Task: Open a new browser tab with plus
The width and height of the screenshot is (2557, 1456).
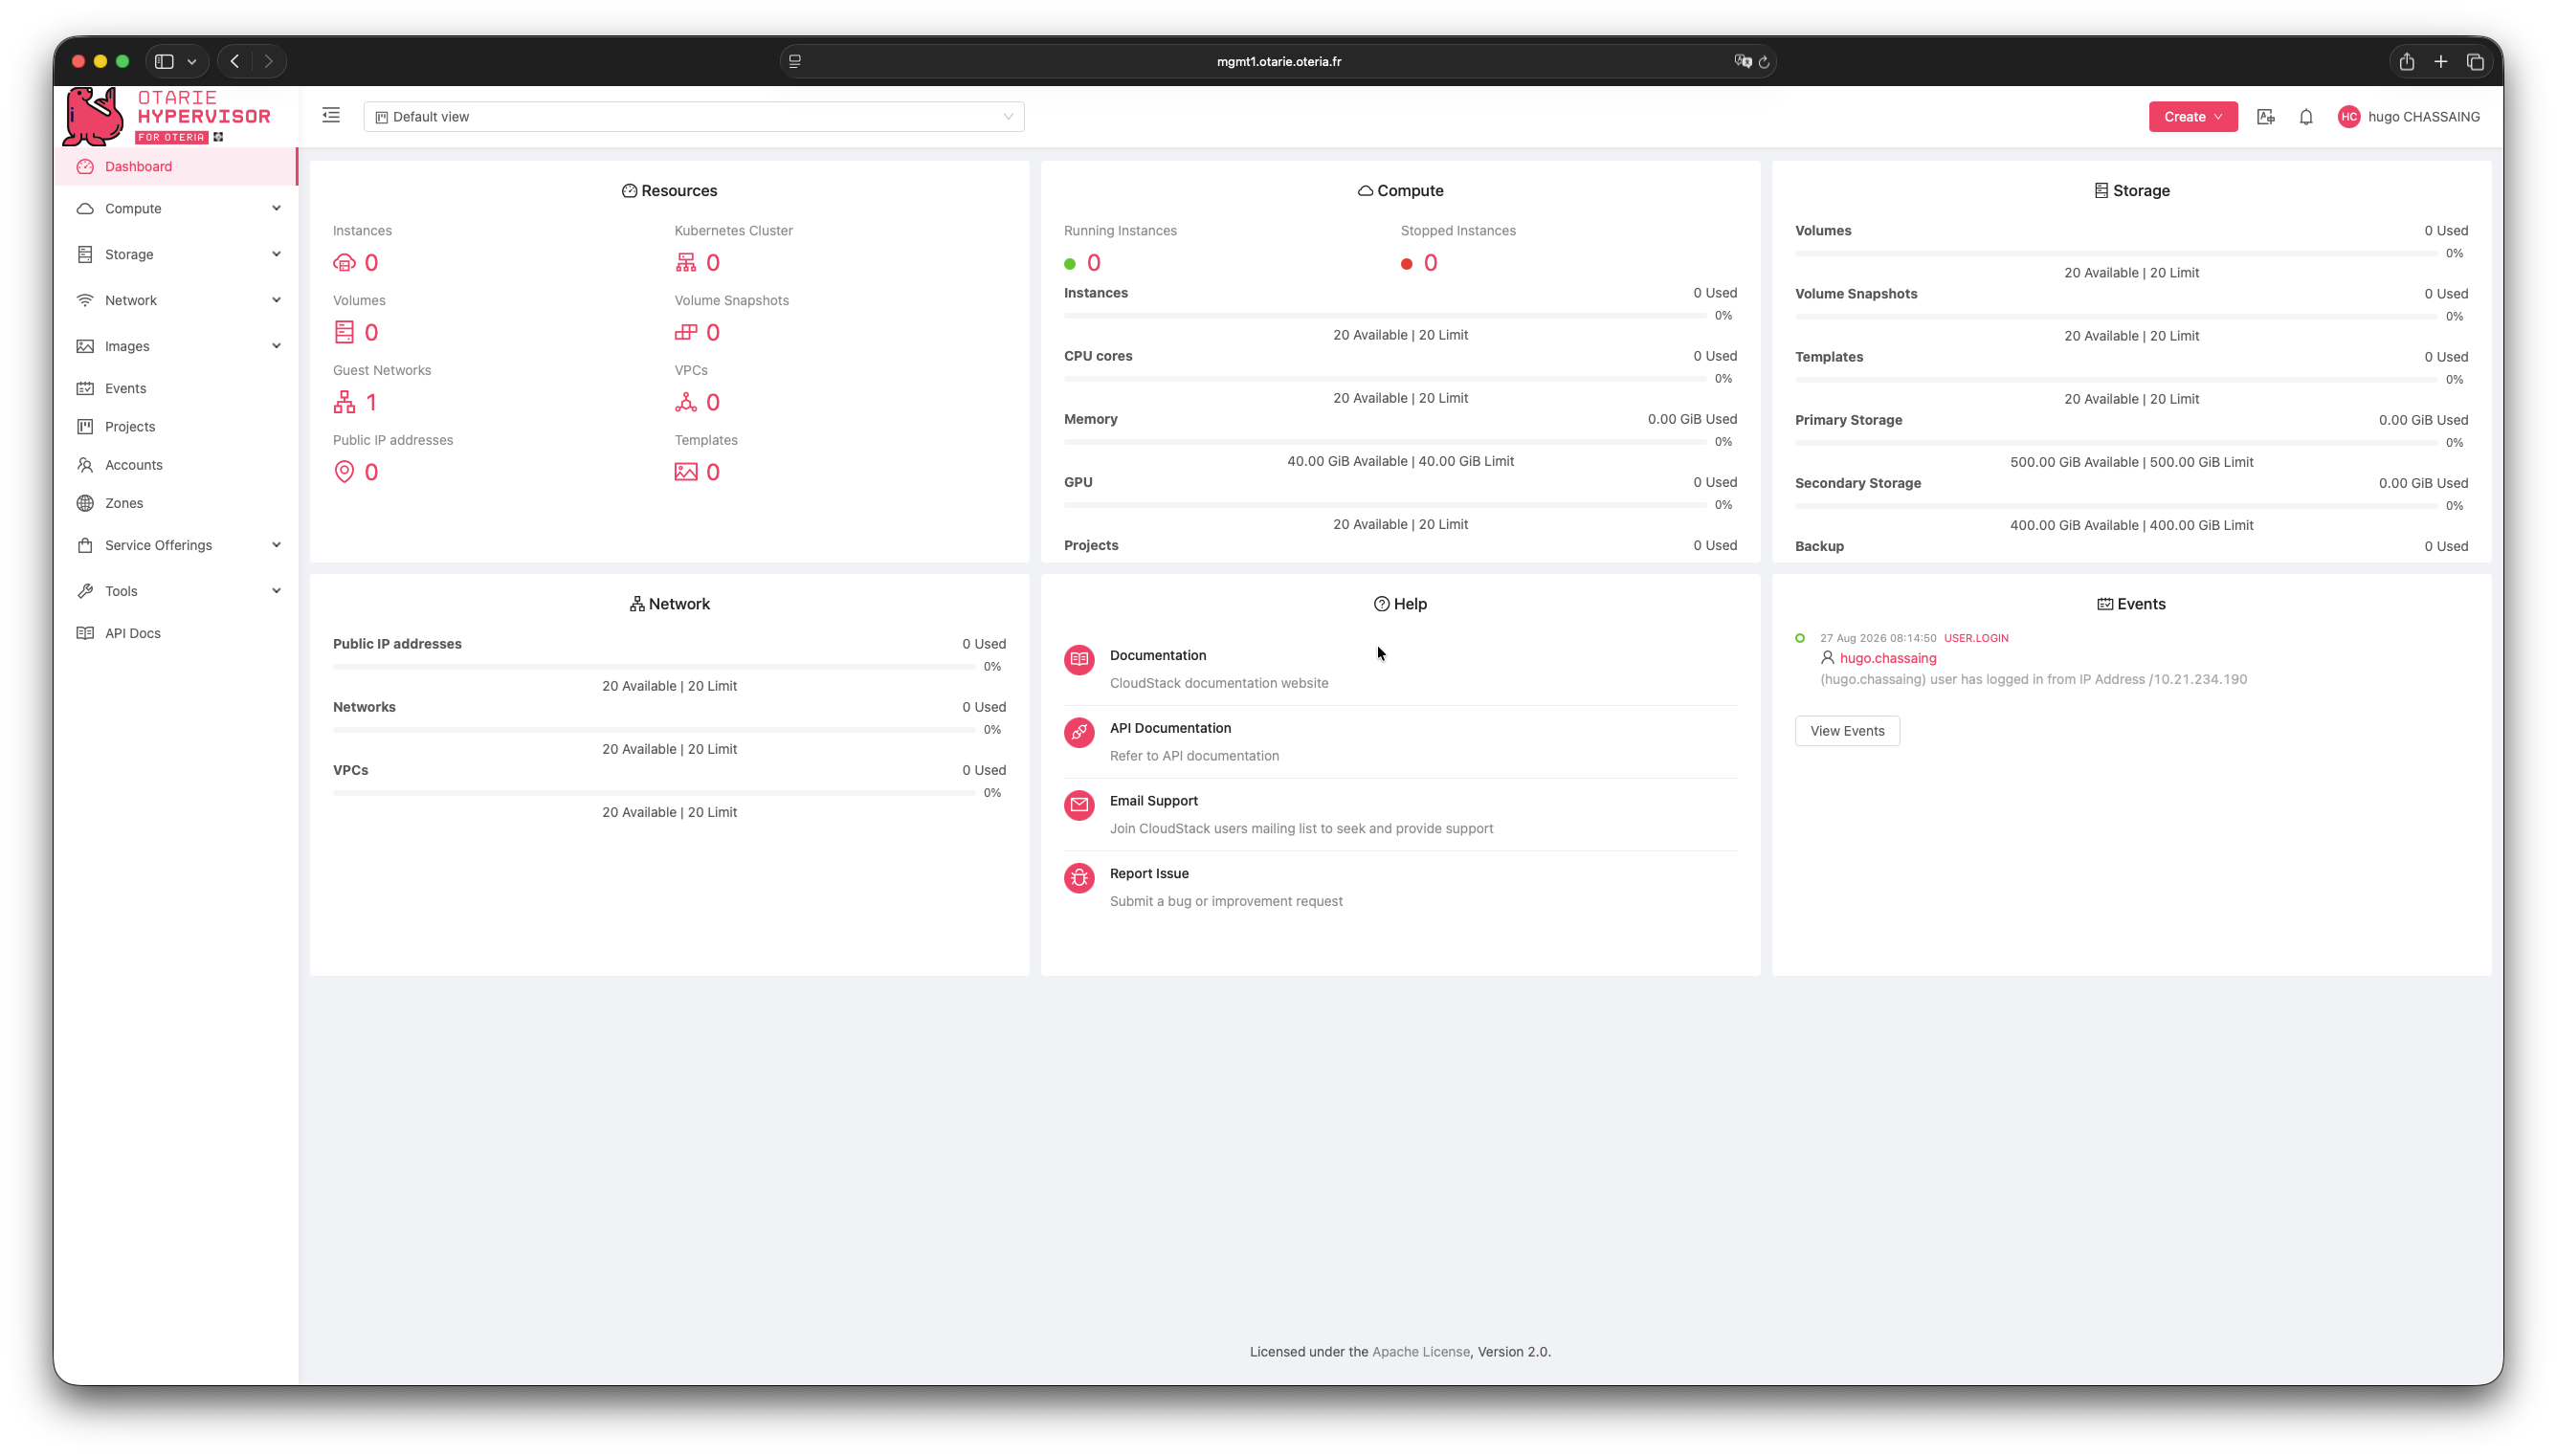Action: coord(2441,62)
